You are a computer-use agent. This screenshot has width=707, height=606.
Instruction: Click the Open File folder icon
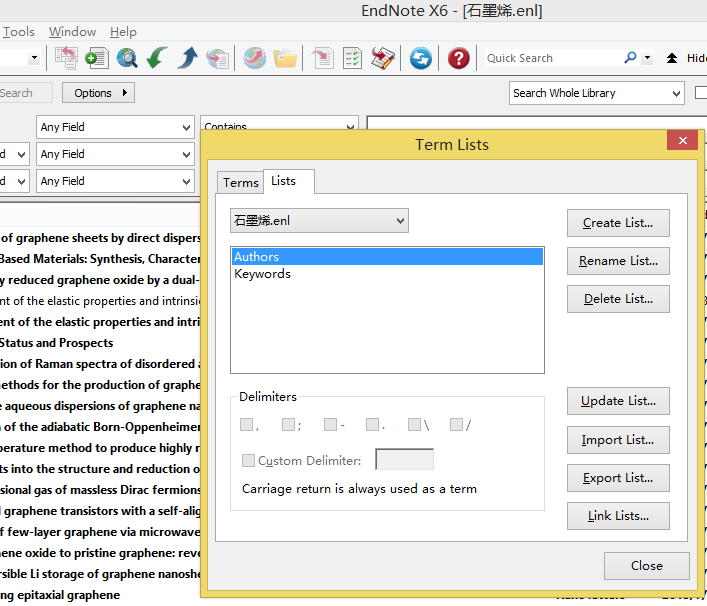coord(285,58)
